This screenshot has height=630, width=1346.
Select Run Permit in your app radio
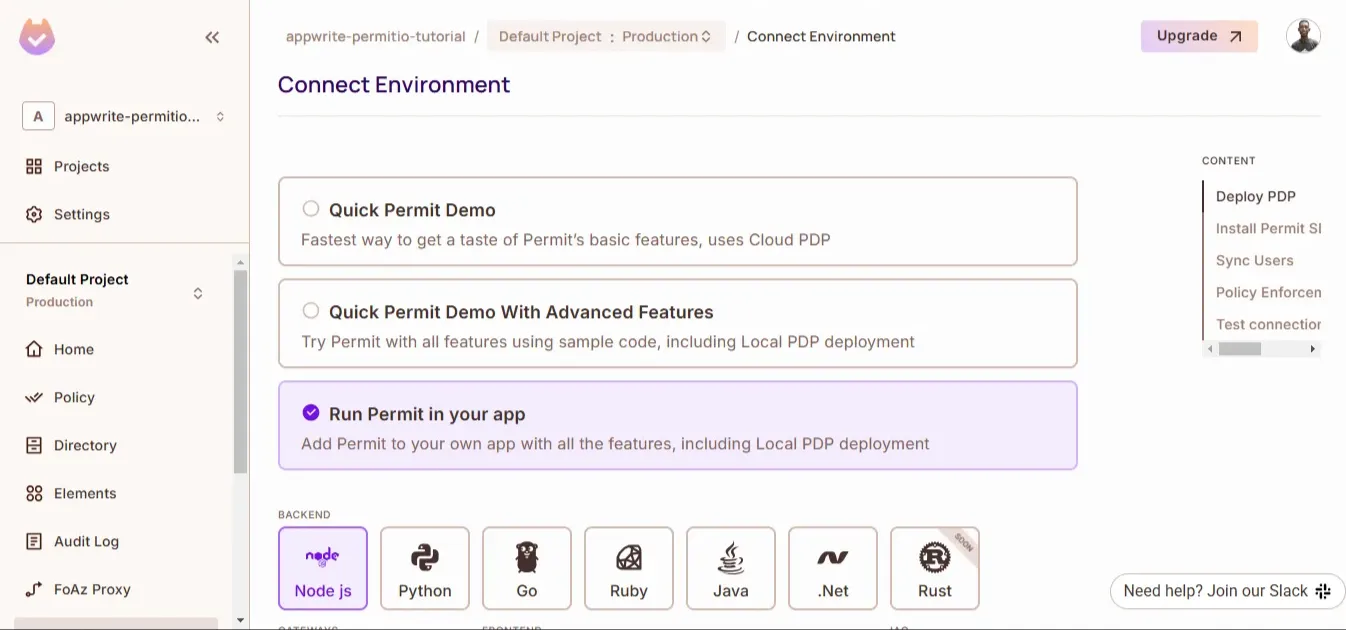[x=311, y=413]
